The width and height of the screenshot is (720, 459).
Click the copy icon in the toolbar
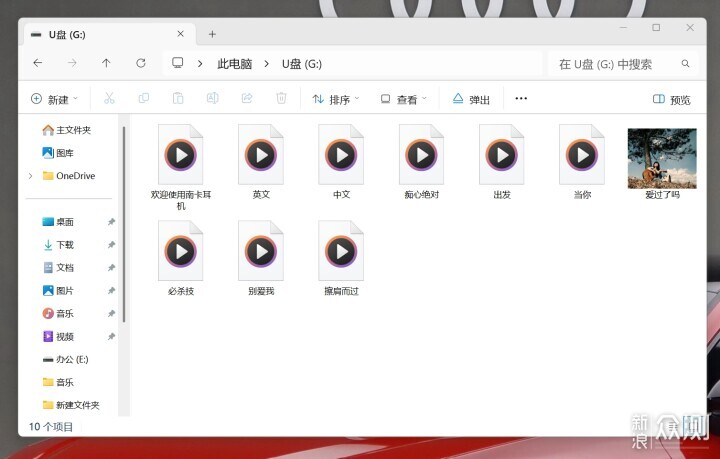144,98
